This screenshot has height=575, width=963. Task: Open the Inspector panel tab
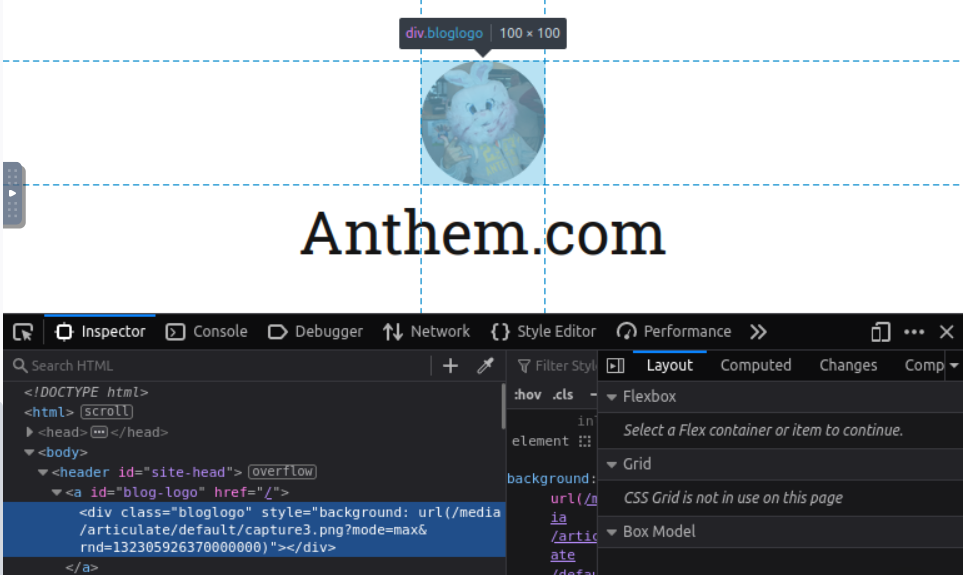[100, 332]
